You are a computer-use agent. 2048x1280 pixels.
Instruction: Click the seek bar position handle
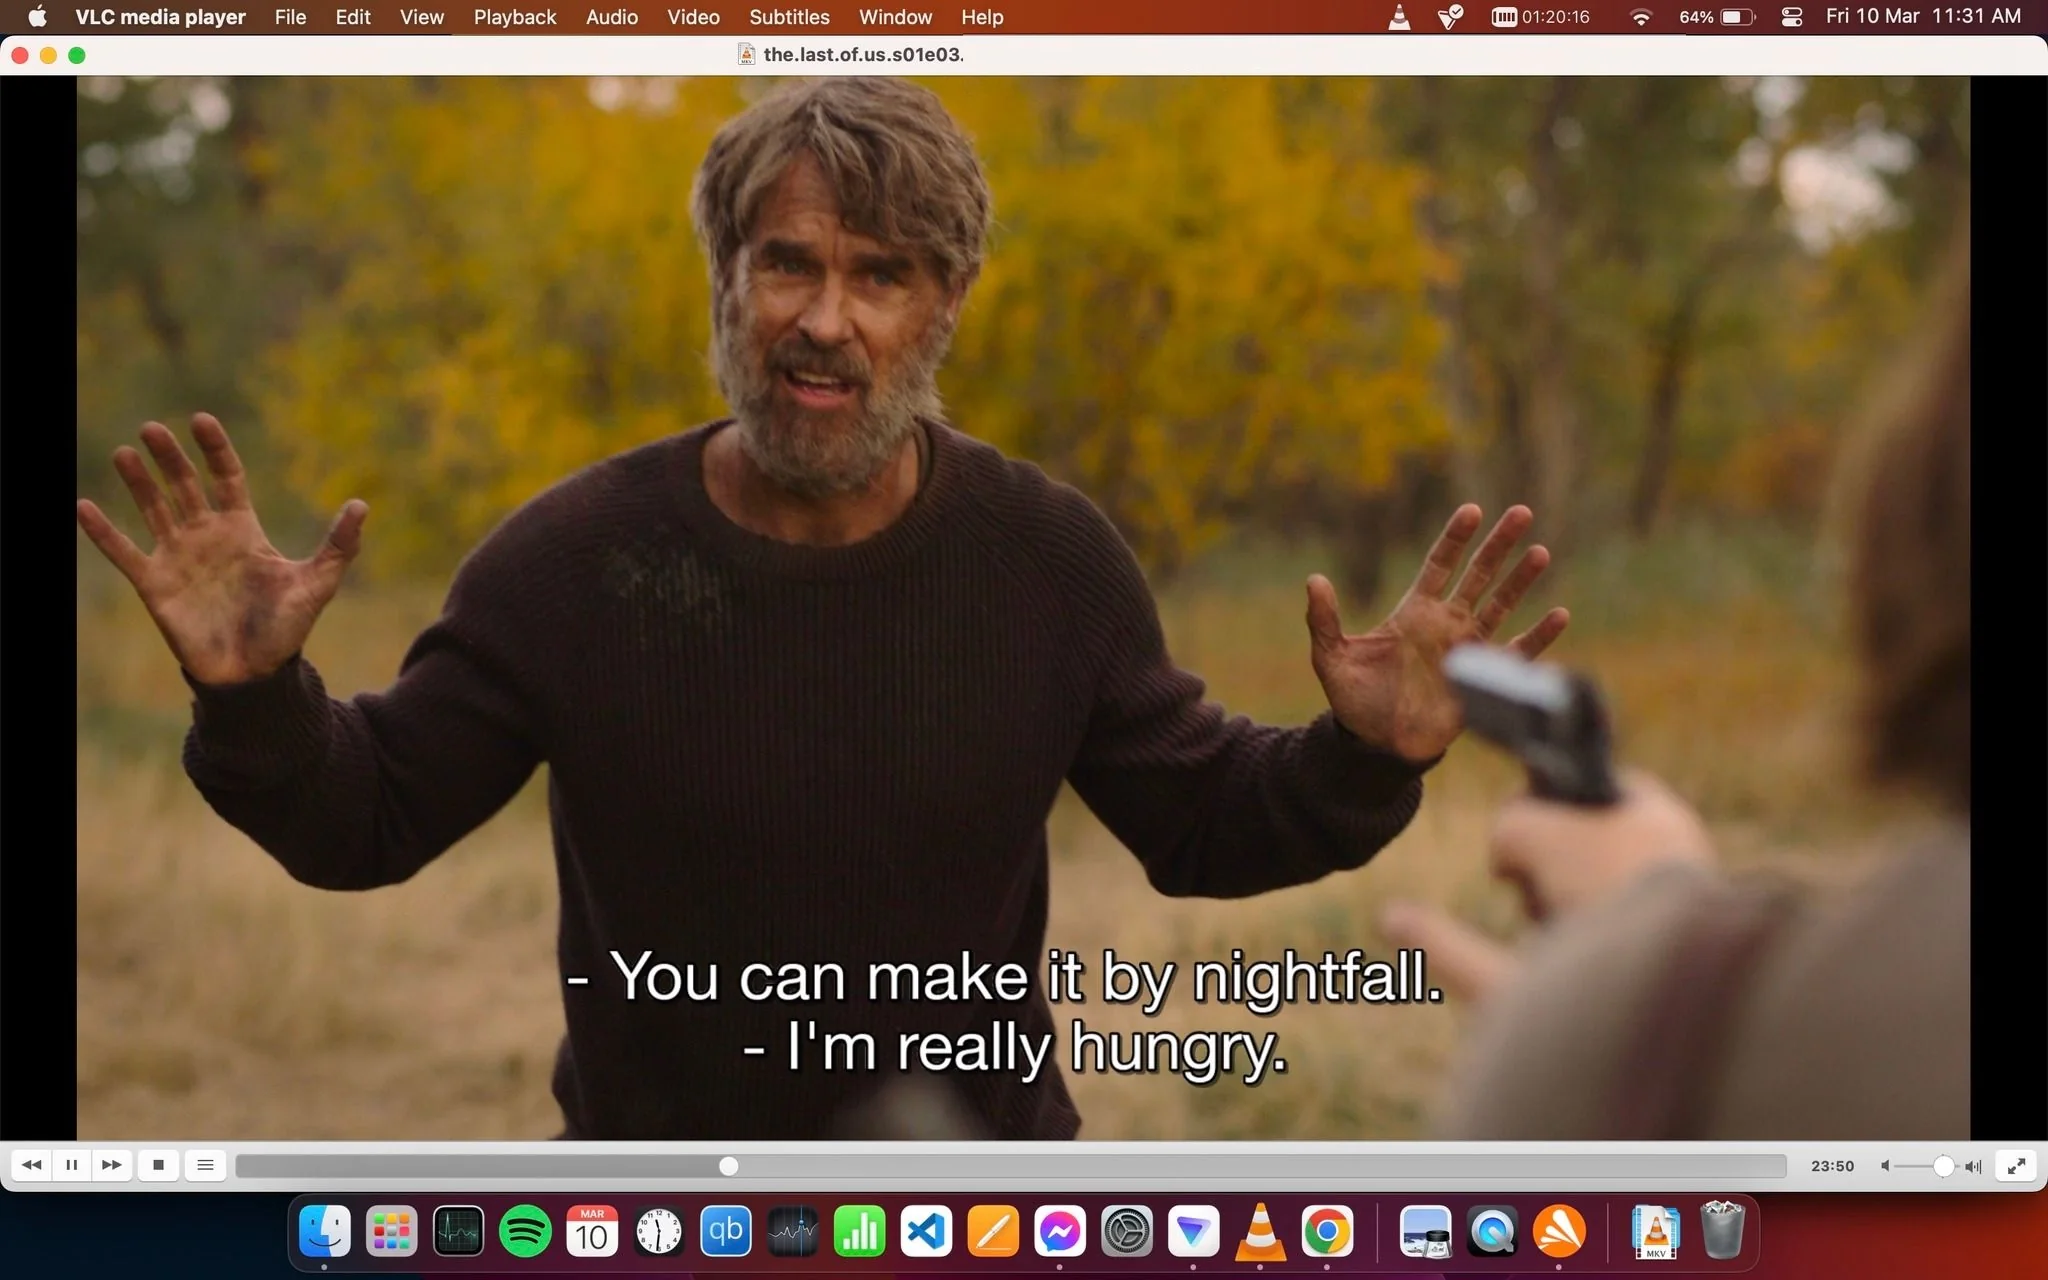[x=729, y=1166]
